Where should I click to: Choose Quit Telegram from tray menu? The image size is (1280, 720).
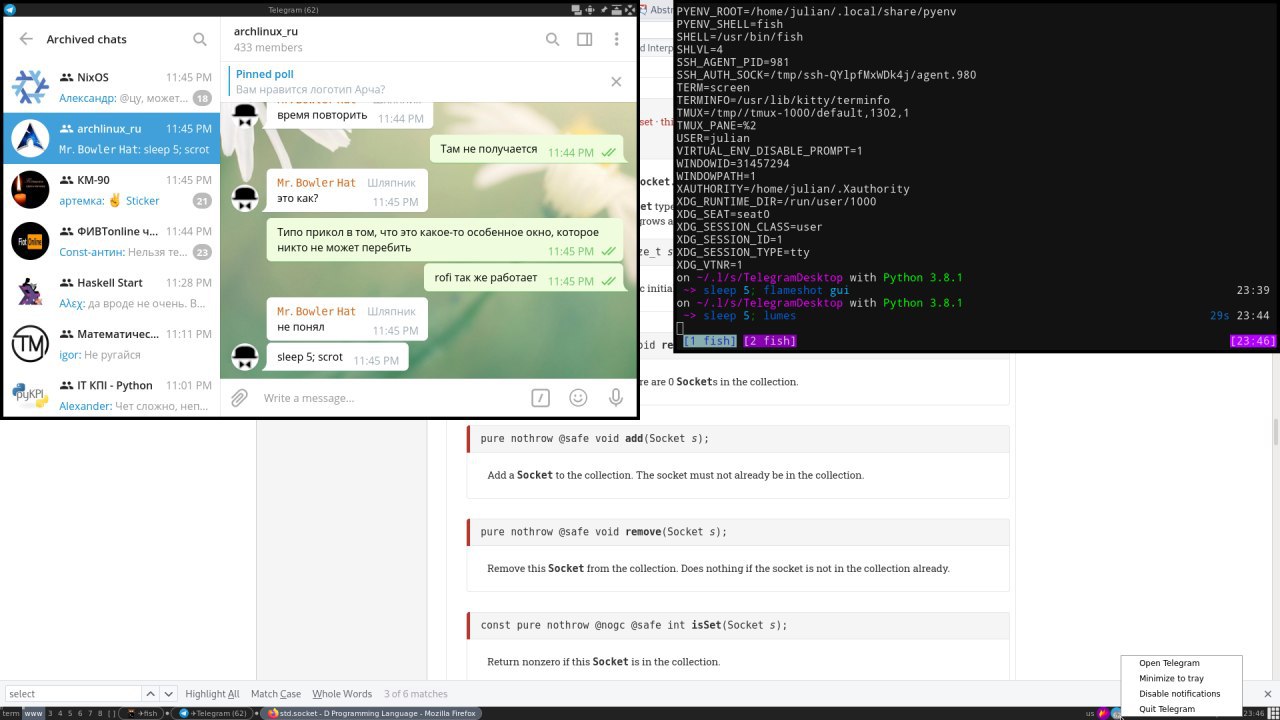coord(1181,709)
